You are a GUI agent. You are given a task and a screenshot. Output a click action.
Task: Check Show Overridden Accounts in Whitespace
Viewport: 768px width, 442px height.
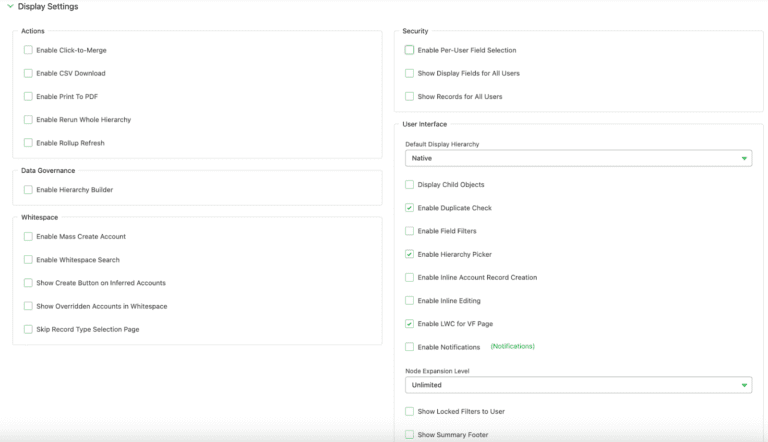tap(28, 306)
